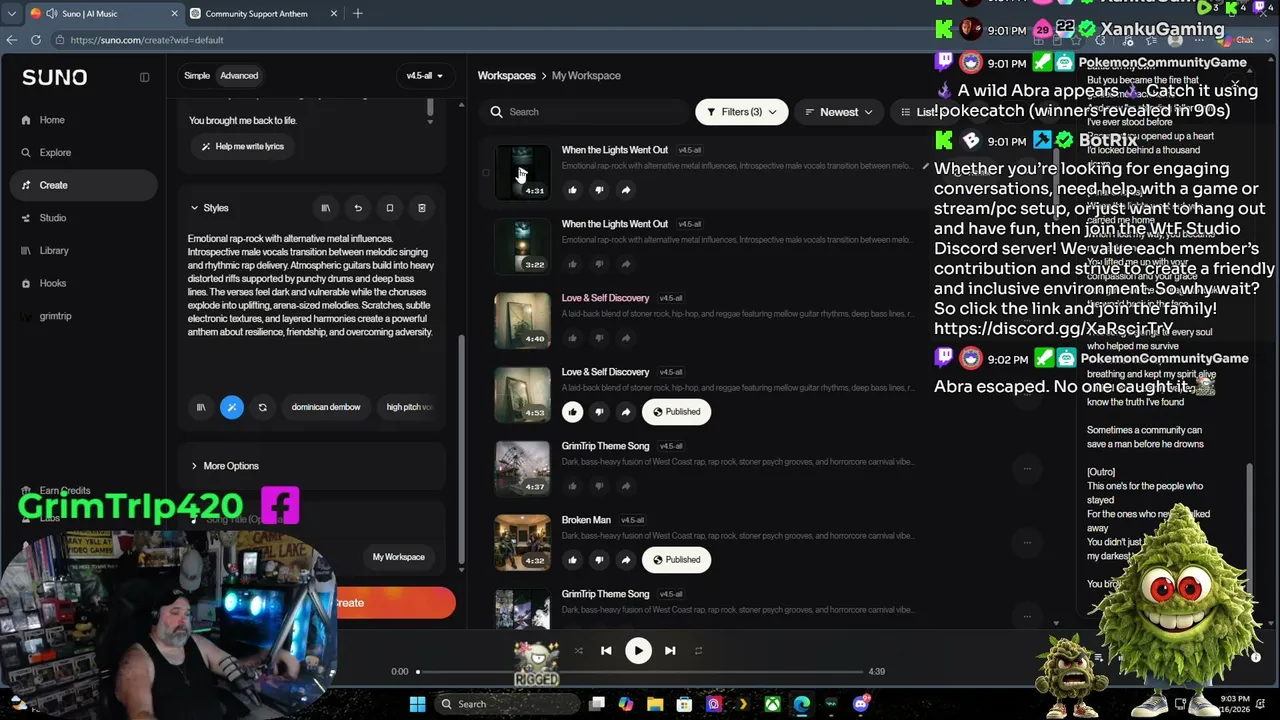Open the grimtrip profile entry
The height and width of the screenshot is (720, 1280).
coord(55,316)
